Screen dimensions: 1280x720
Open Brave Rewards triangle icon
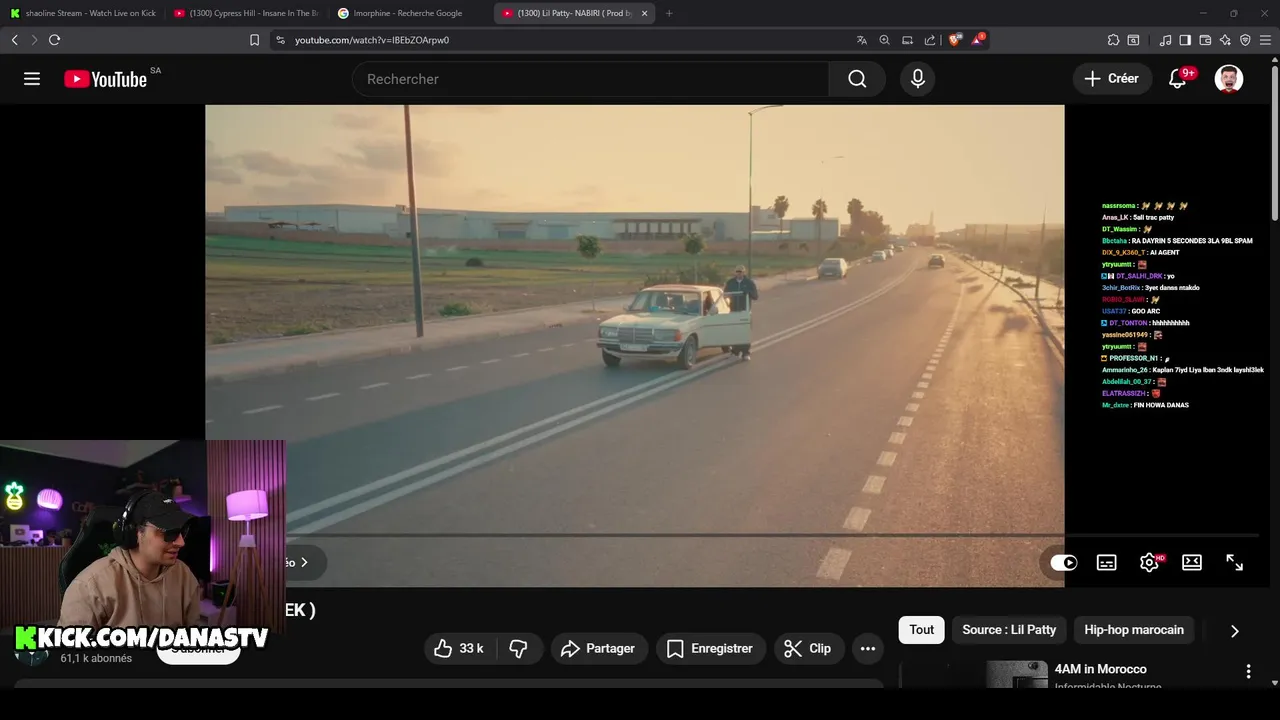pos(978,40)
